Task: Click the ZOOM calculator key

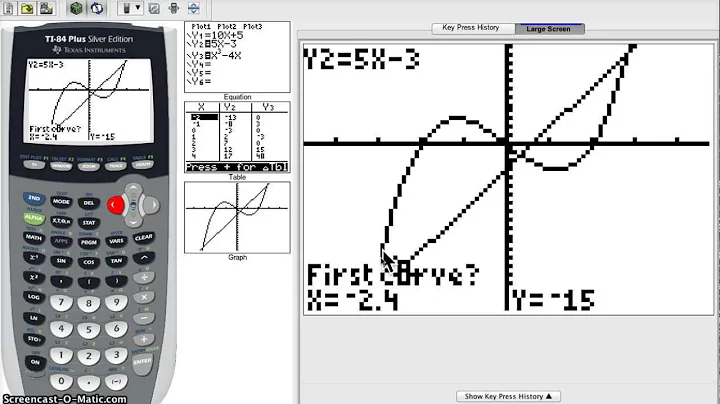Action: [x=89, y=166]
